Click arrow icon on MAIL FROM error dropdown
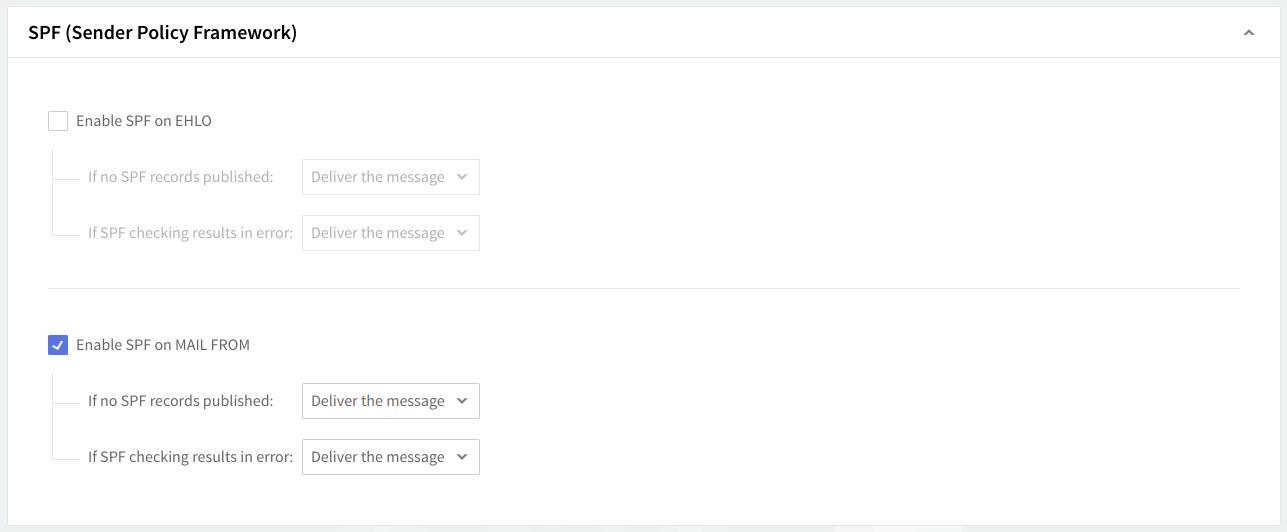 462,457
